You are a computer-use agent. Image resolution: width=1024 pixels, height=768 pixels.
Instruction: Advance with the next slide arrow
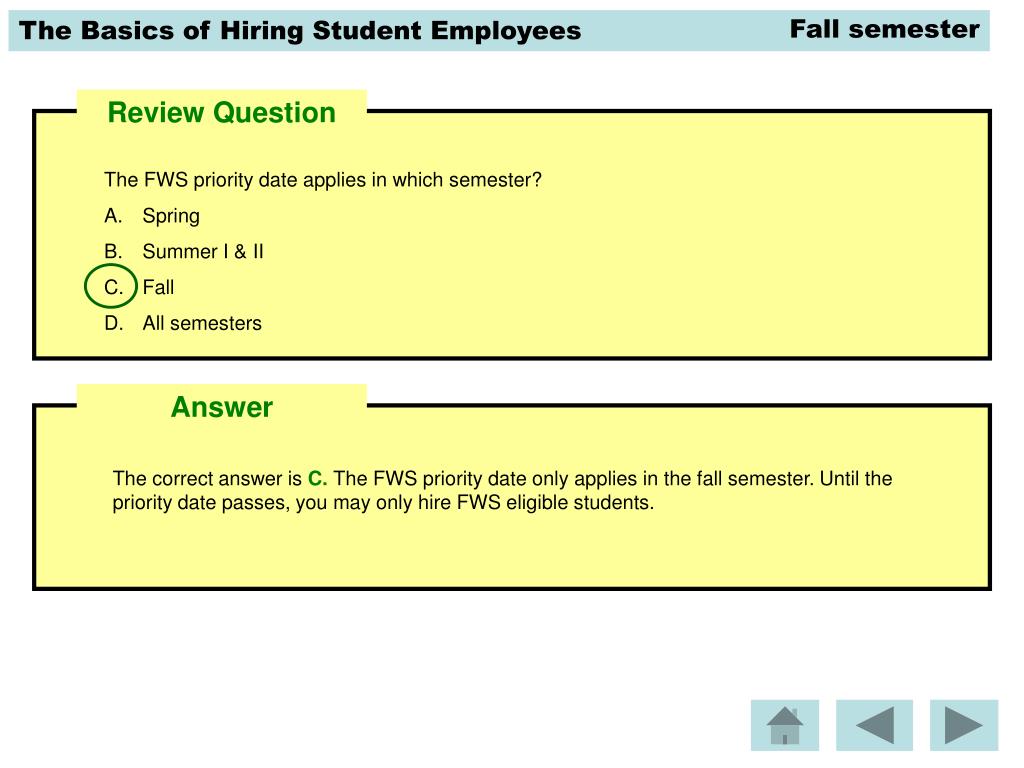[963, 725]
